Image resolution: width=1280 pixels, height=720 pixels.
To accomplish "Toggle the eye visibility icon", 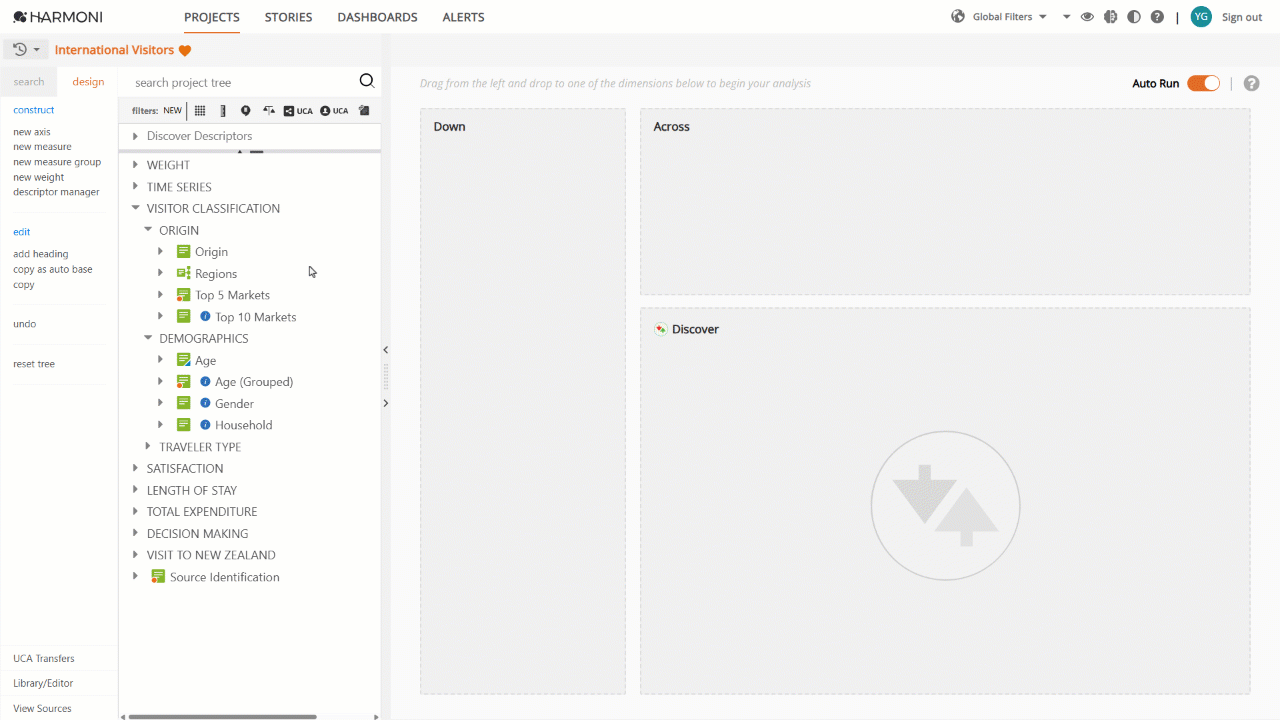I will pos(1087,17).
